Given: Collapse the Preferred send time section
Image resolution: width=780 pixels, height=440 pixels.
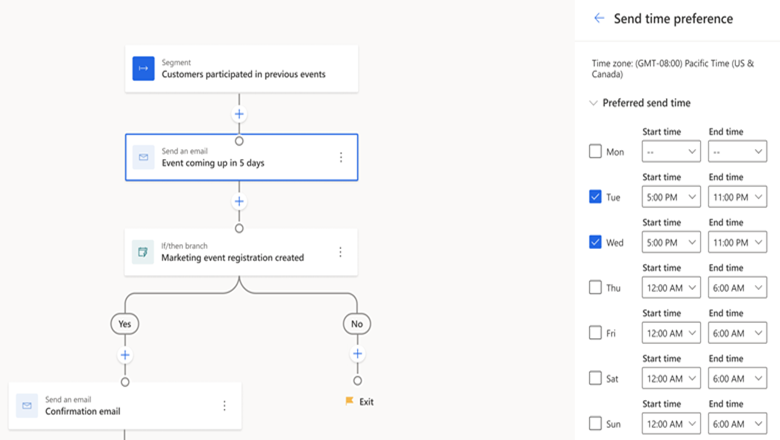Looking at the screenshot, I should pyautogui.click(x=593, y=103).
